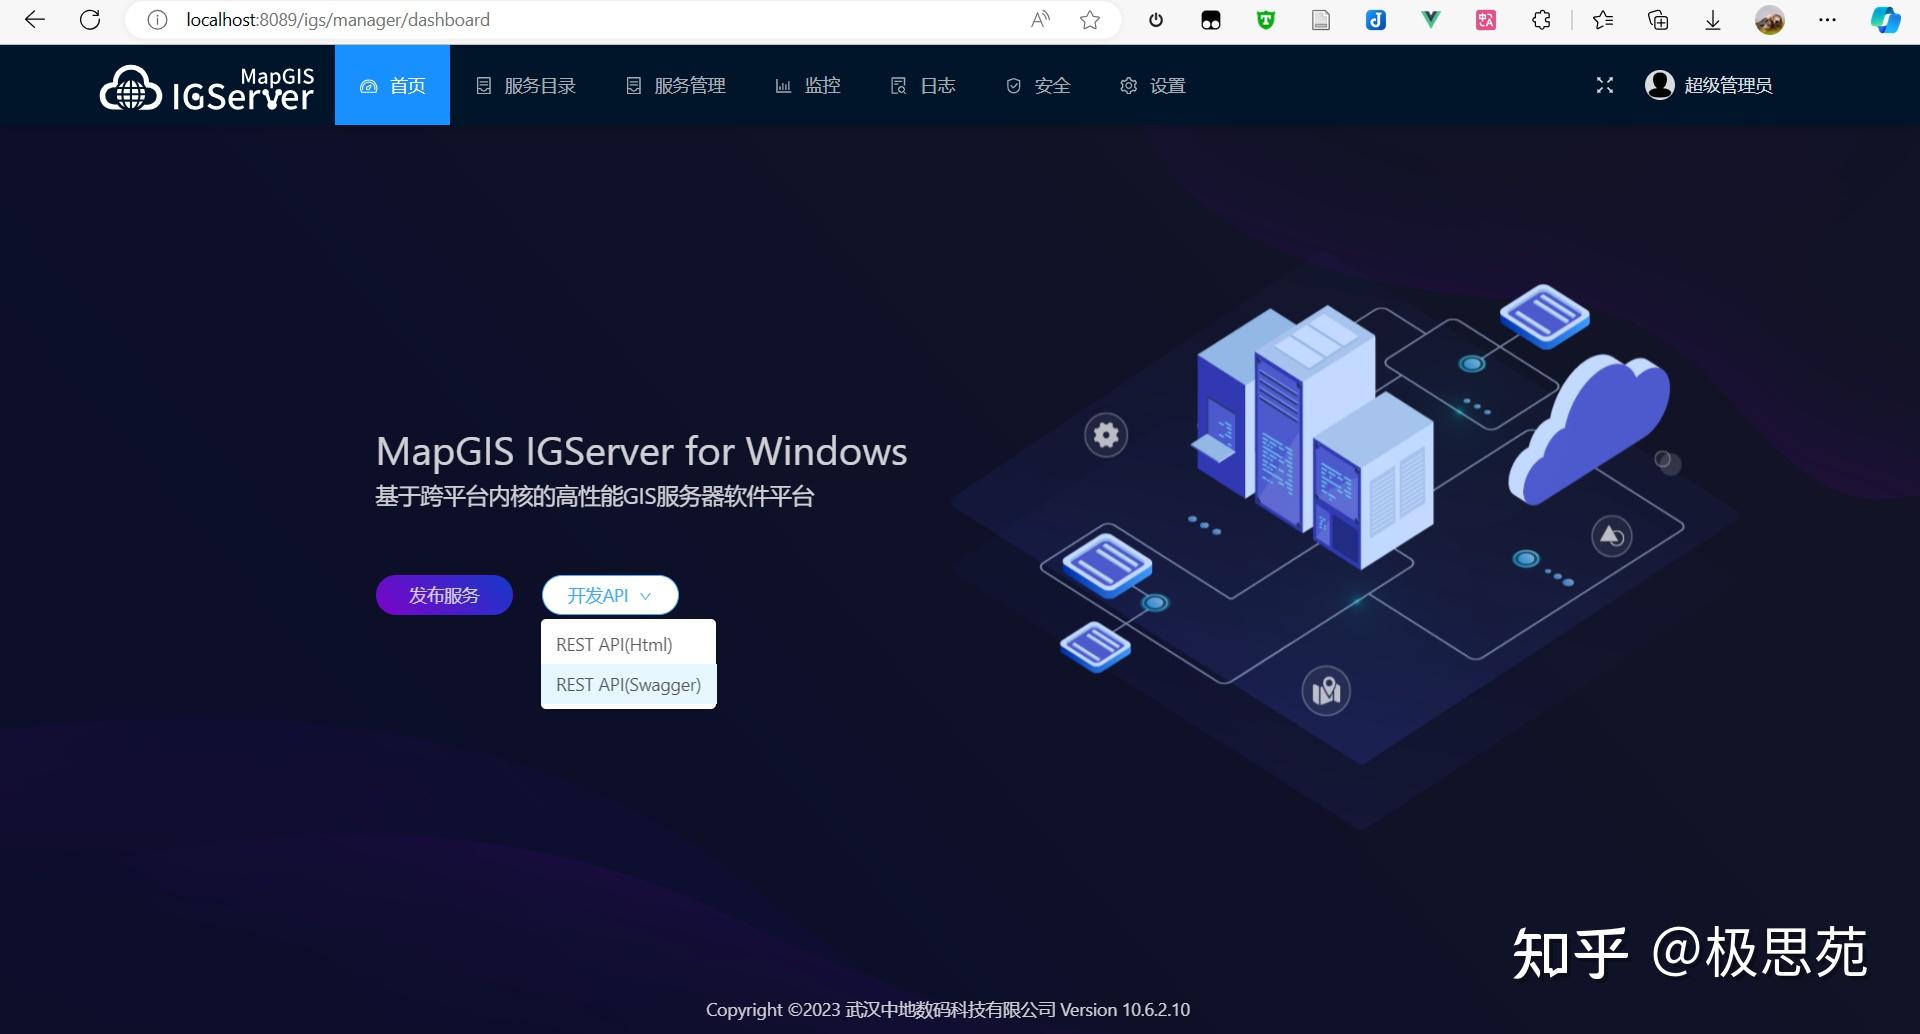Image resolution: width=1920 pixels, height=1034 pixels.
Task: Open the 超级管理员 user avatar
Action: (x=1659, y=85)
